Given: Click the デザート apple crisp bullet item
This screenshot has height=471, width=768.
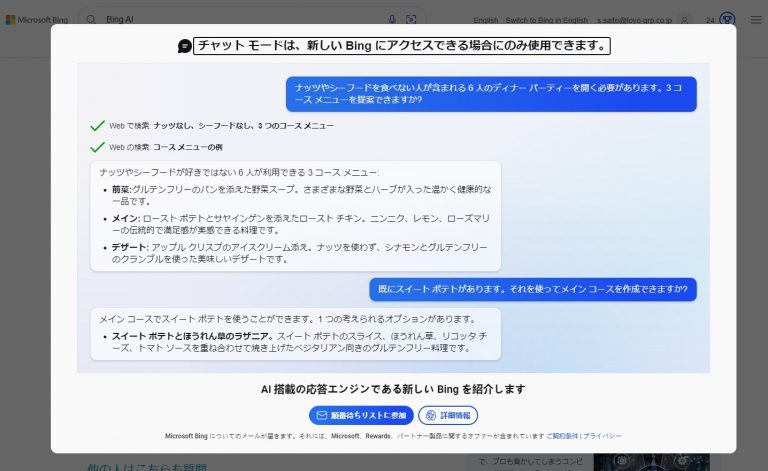Looking at the screenshot, I should [299, 253].
